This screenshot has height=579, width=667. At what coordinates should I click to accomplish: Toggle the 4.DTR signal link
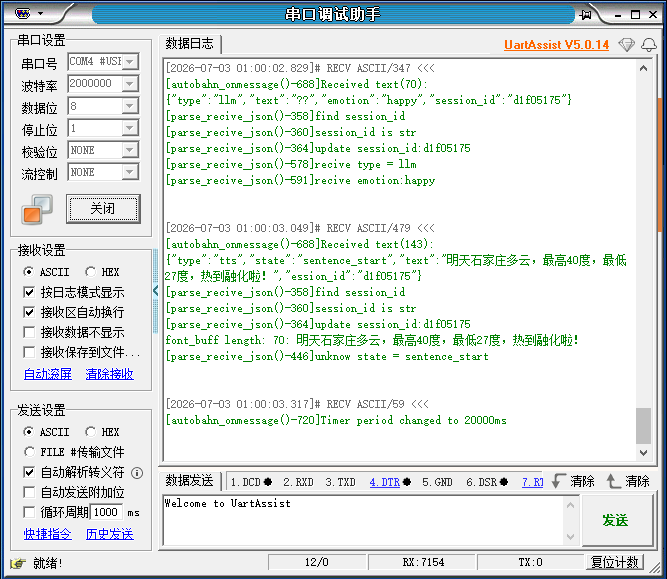[x=385, y=482]
